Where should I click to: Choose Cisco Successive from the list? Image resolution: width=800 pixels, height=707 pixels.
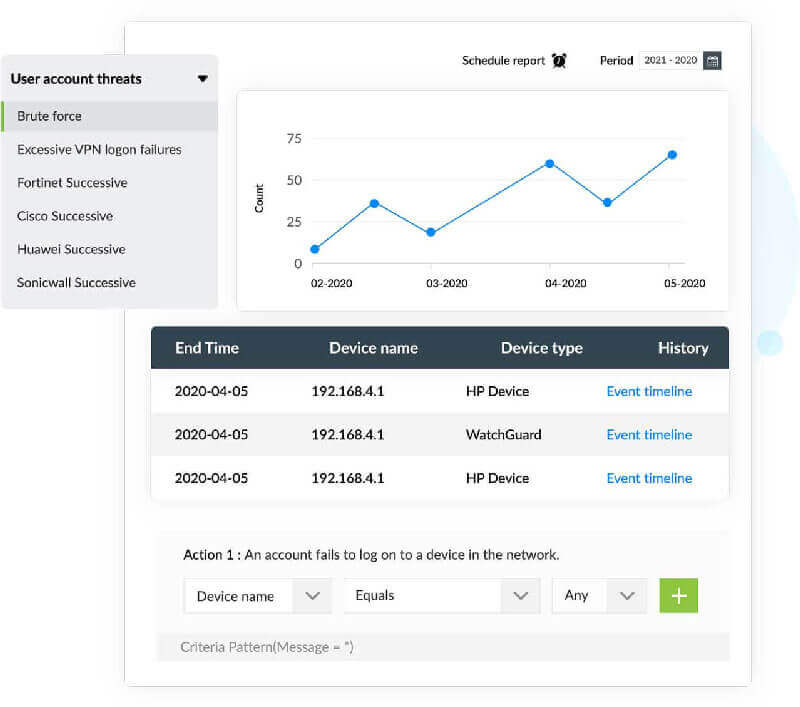[x=65, y=216]
